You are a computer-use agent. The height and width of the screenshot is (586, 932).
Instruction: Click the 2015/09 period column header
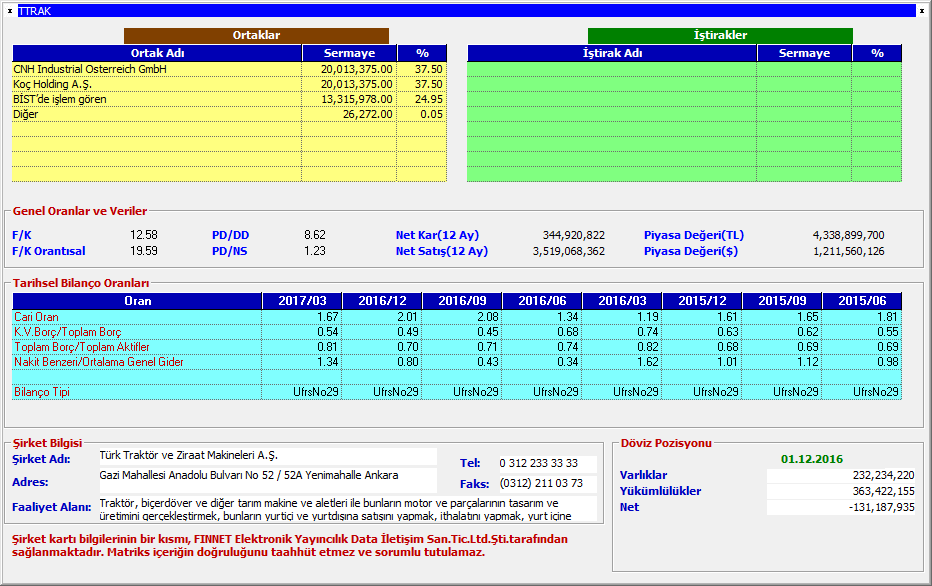[782, 301]
